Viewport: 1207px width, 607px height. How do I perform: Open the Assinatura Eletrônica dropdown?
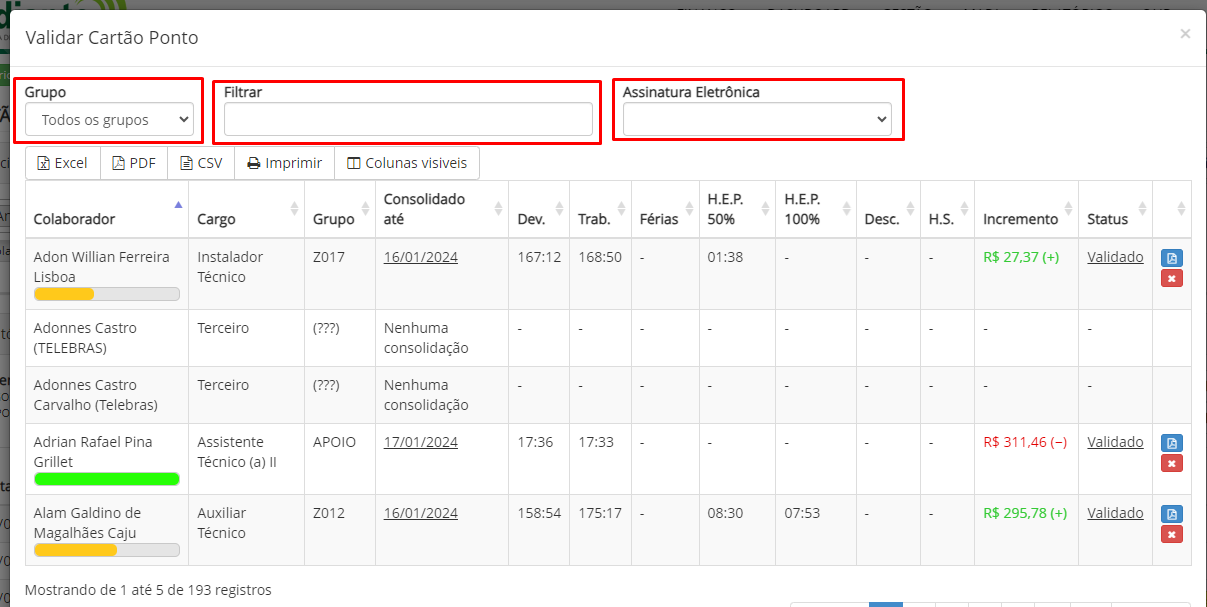[756, 120]
